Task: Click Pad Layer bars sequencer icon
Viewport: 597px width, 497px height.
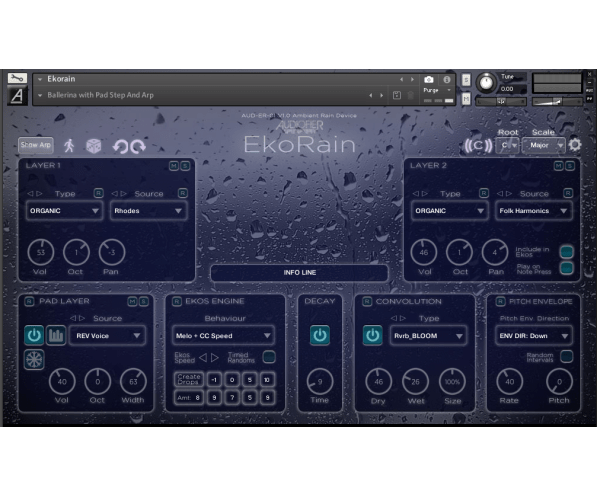Action: tap(56, 336)
